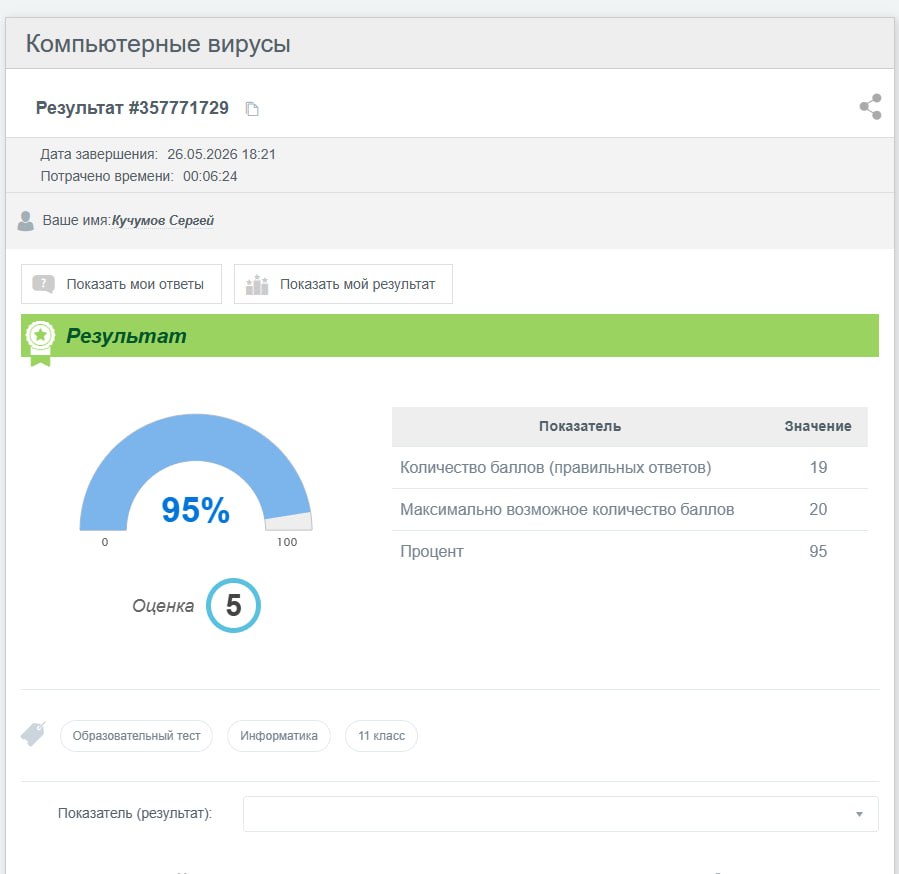
Task: Click the 'Оценка' label
Action: click(x=163, y=606)
